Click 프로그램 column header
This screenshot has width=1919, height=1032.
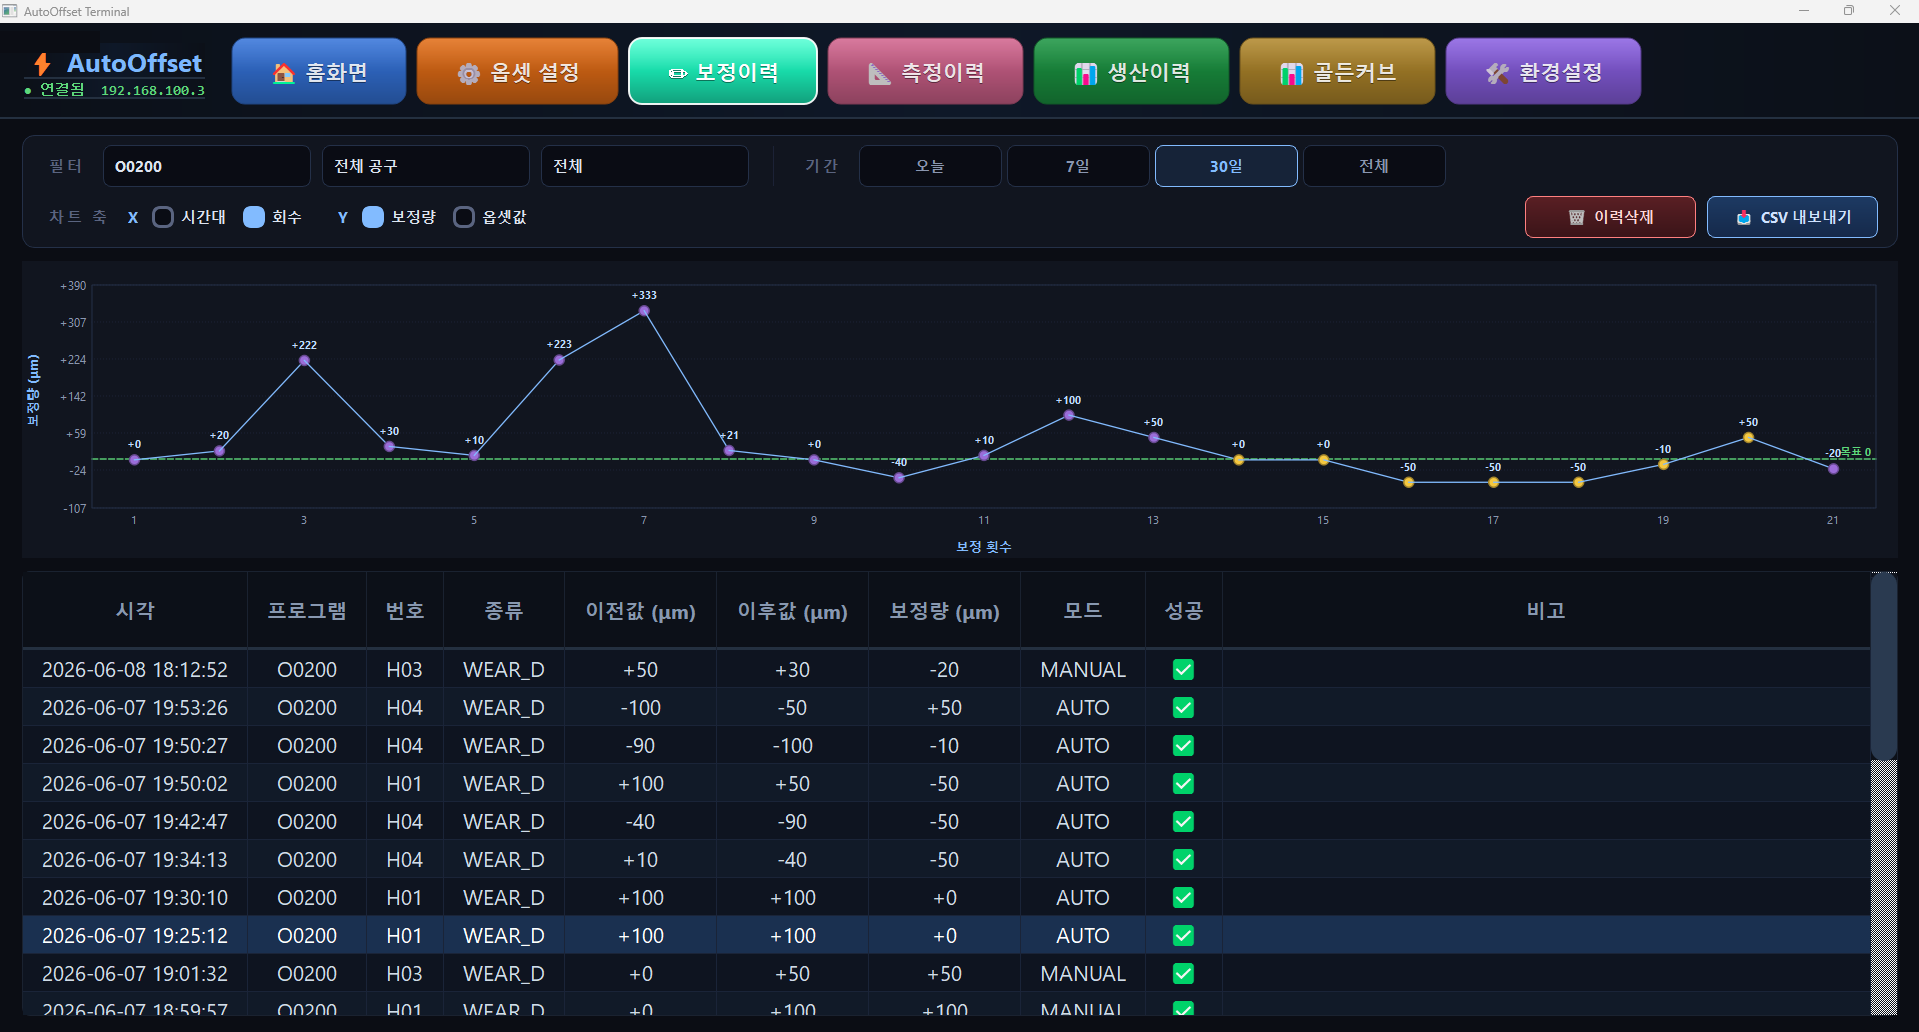coord(307,610)
